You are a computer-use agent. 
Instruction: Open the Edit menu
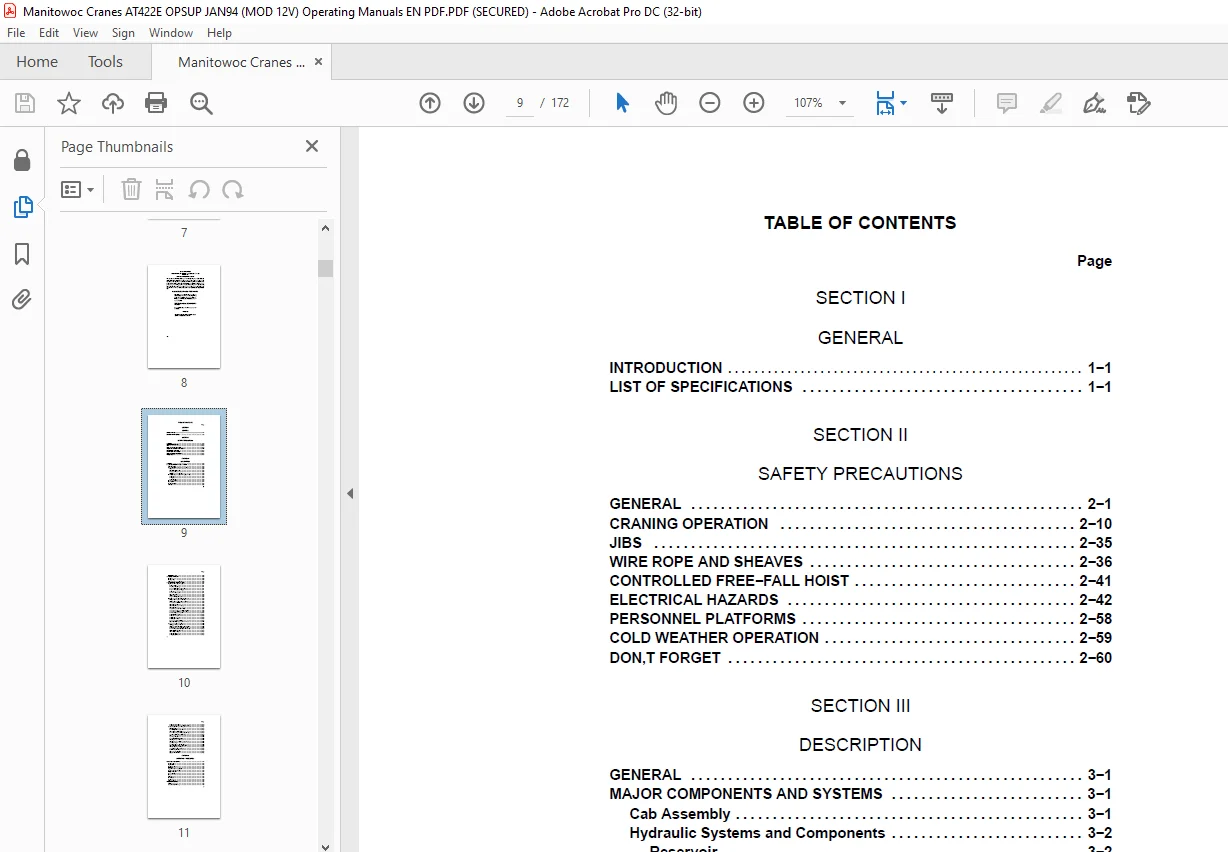[x=49, y=33]
